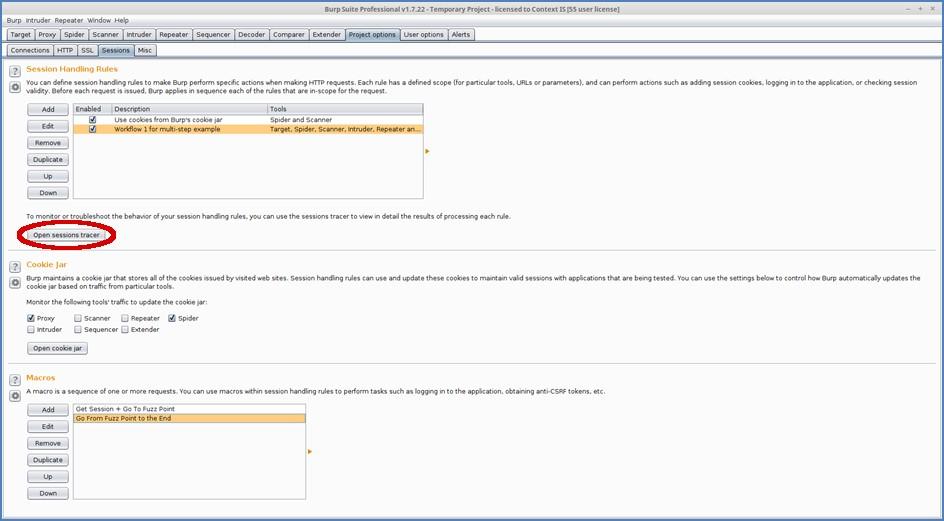Toggle 'Workflow 1 for multi-step example' rule checkbox
Viewport: 944px width, 521px height.
point(92,129)
